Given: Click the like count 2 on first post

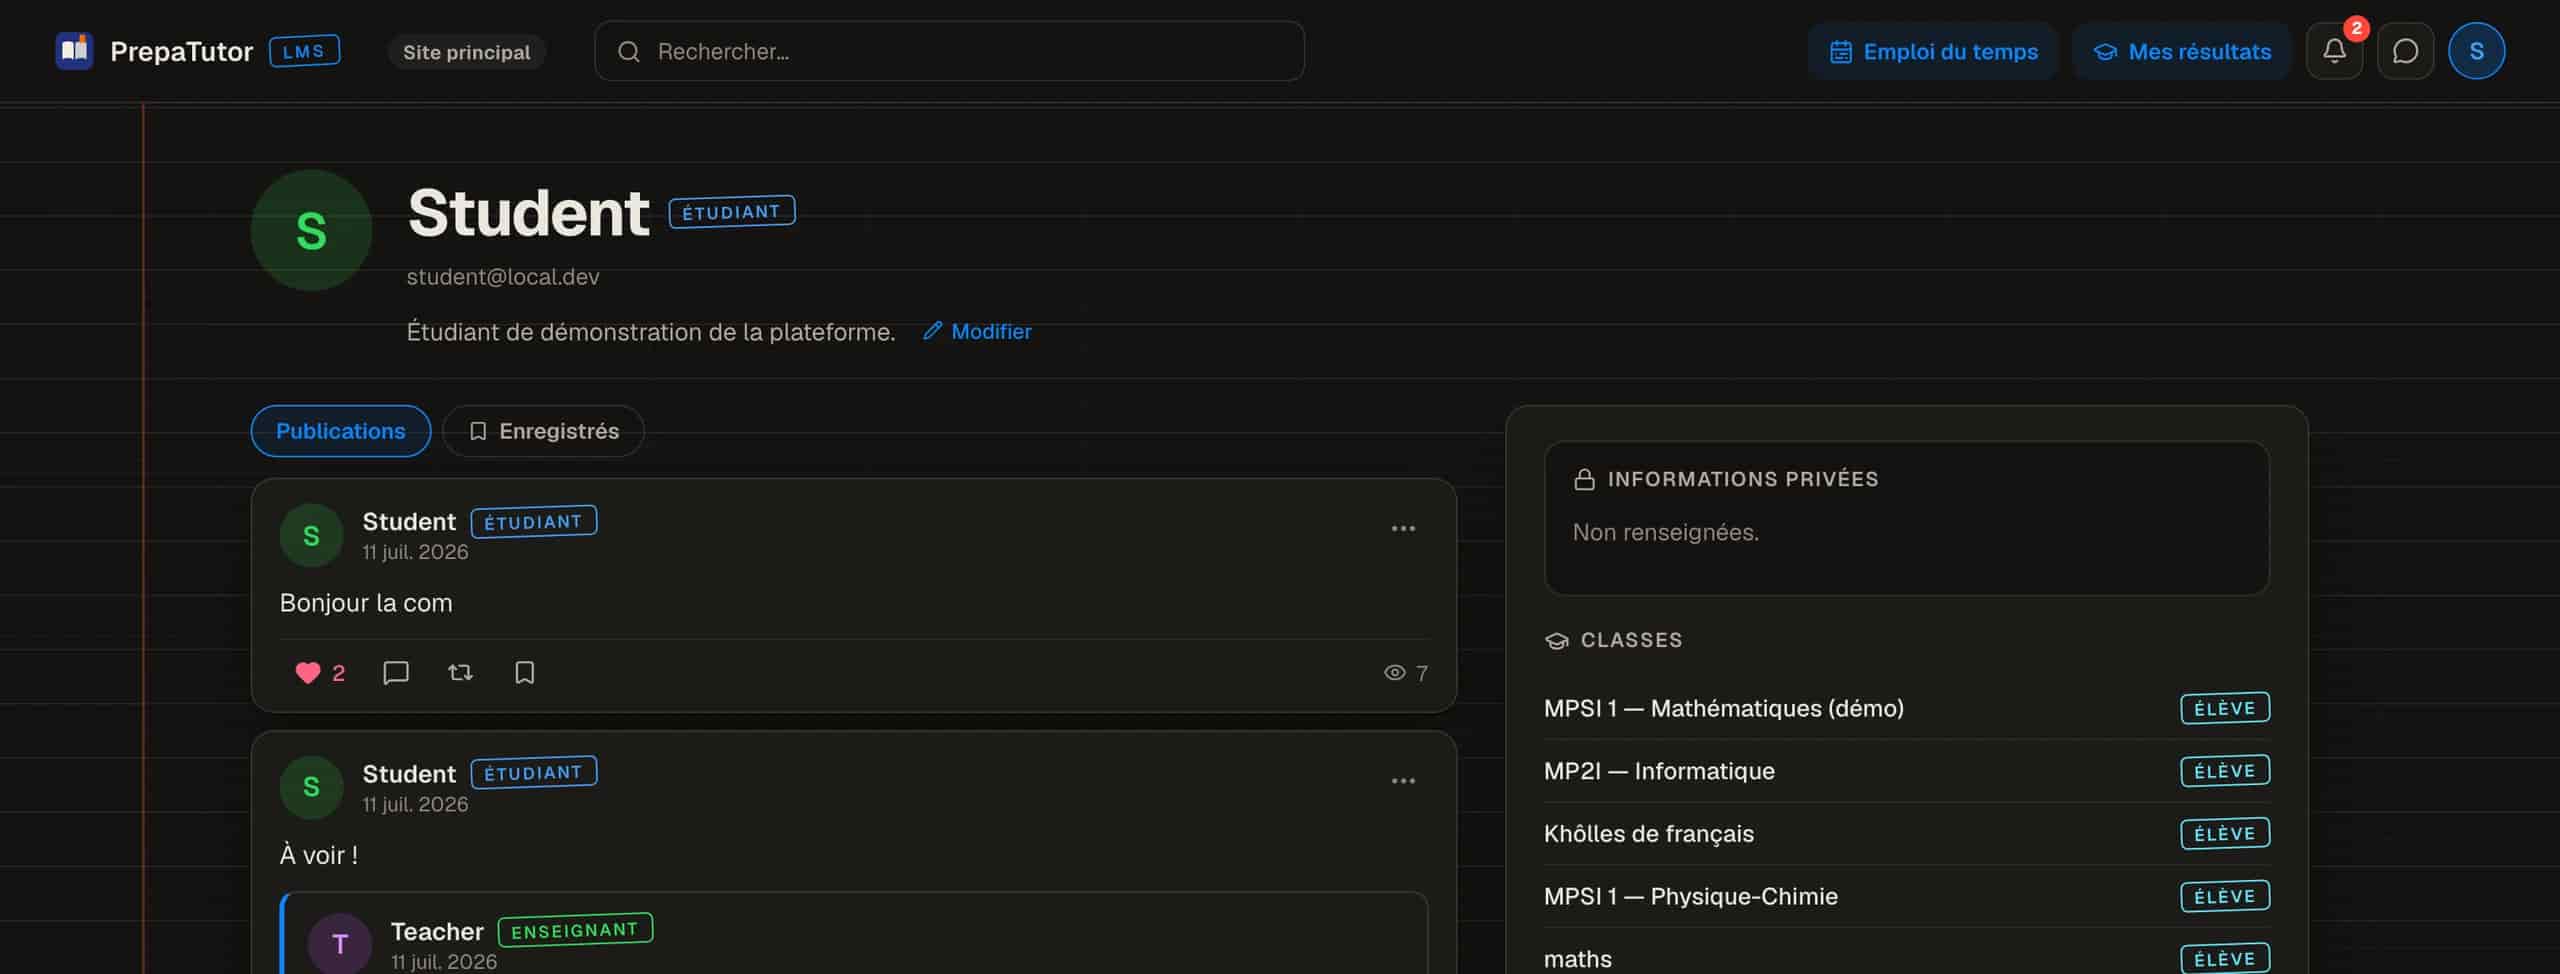Looking at the screenshot, I should pos(339,673).
